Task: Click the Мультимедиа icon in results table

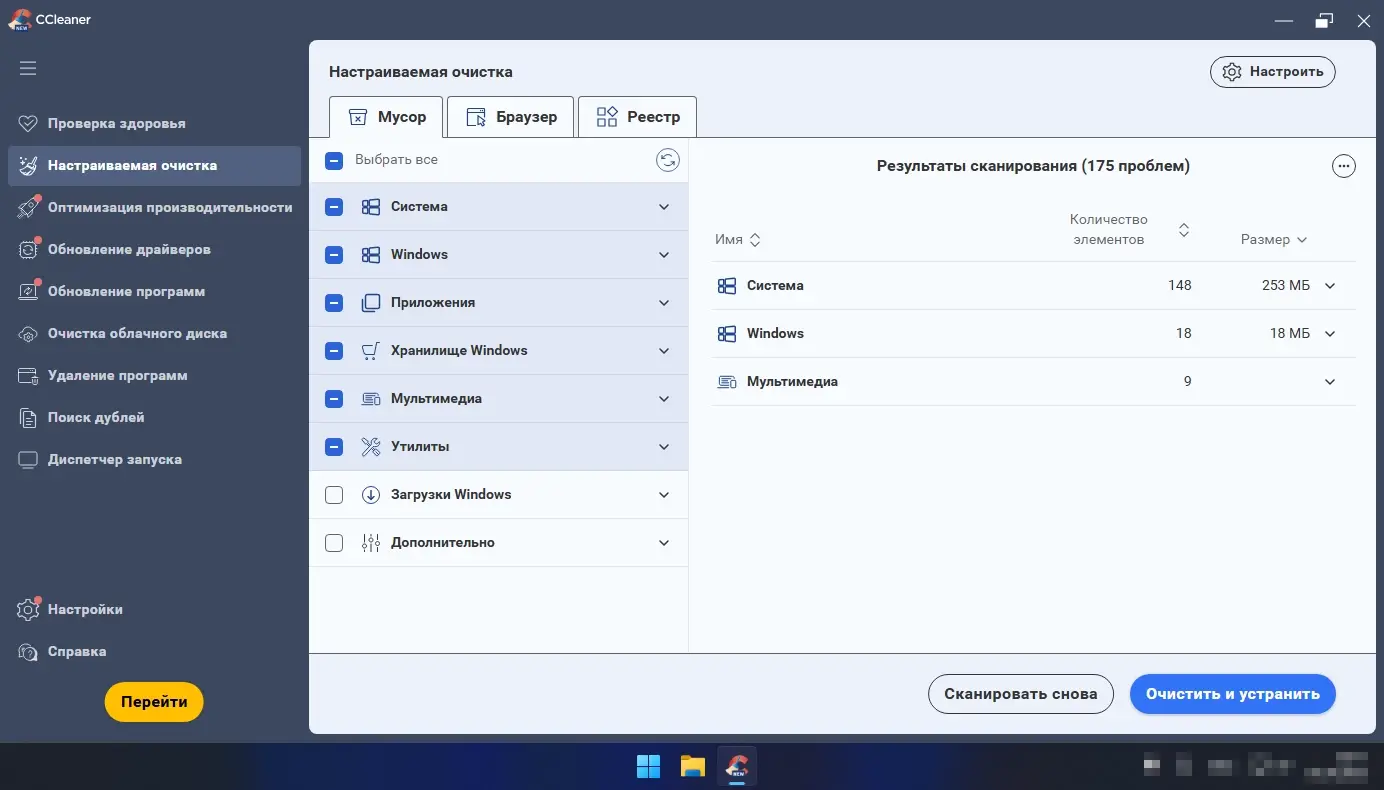Action: pos(727,382)
